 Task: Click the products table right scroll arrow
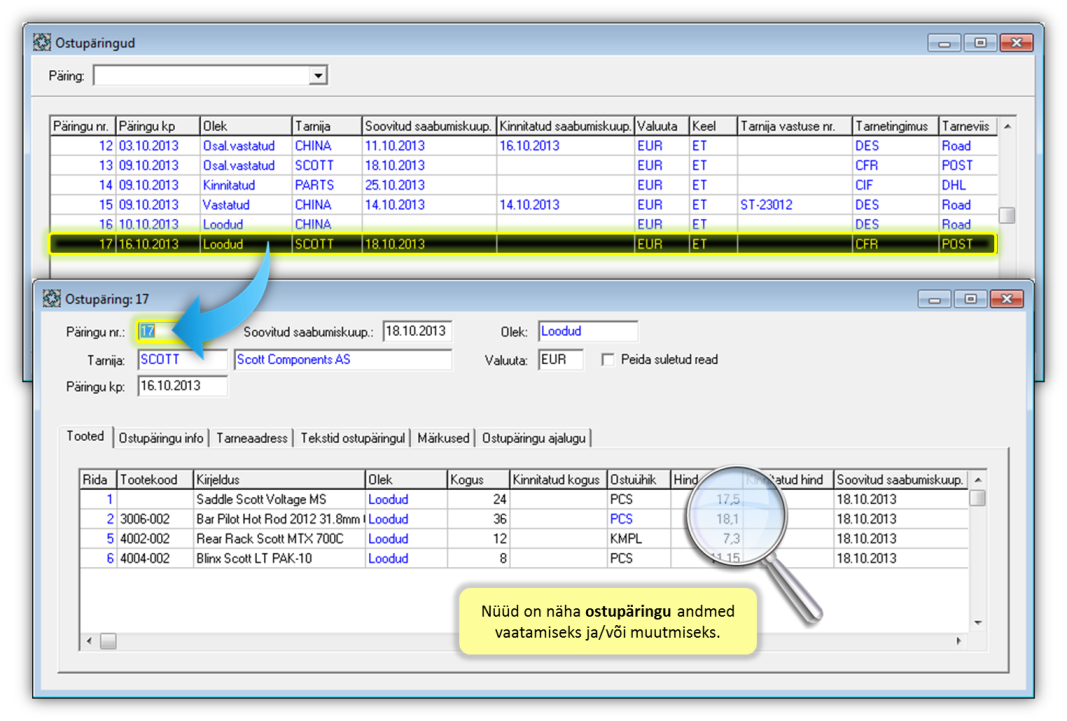(958, 641)
